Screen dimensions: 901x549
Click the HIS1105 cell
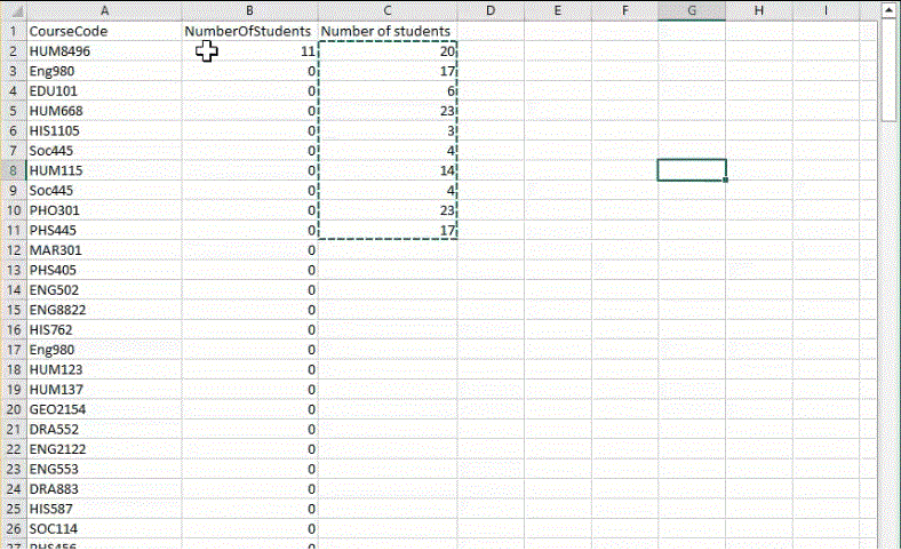point(104,131)
